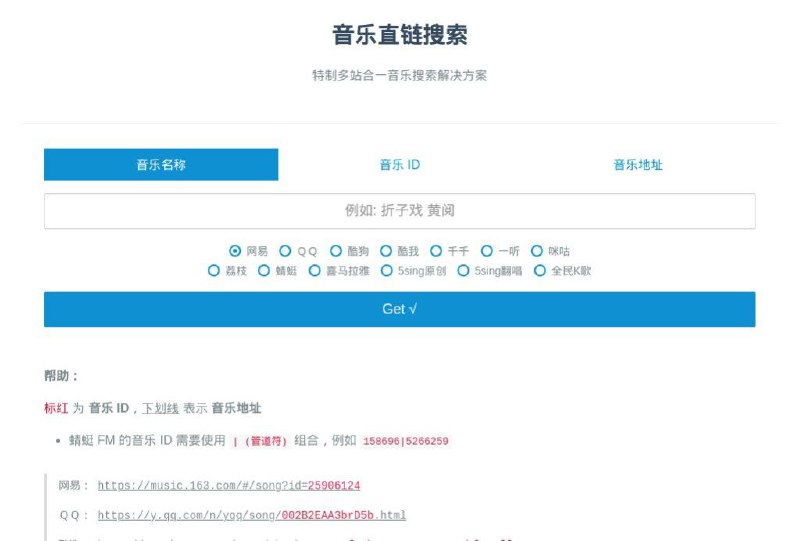Screen dimensions: 800x541
Task: Pick 喜马拉雅 as the source
Action: [315, 270]
